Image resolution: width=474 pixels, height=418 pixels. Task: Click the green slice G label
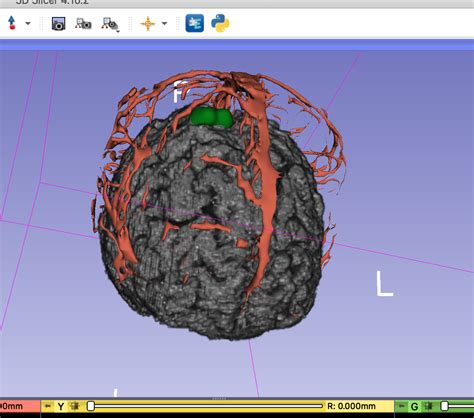pos(414,407)
